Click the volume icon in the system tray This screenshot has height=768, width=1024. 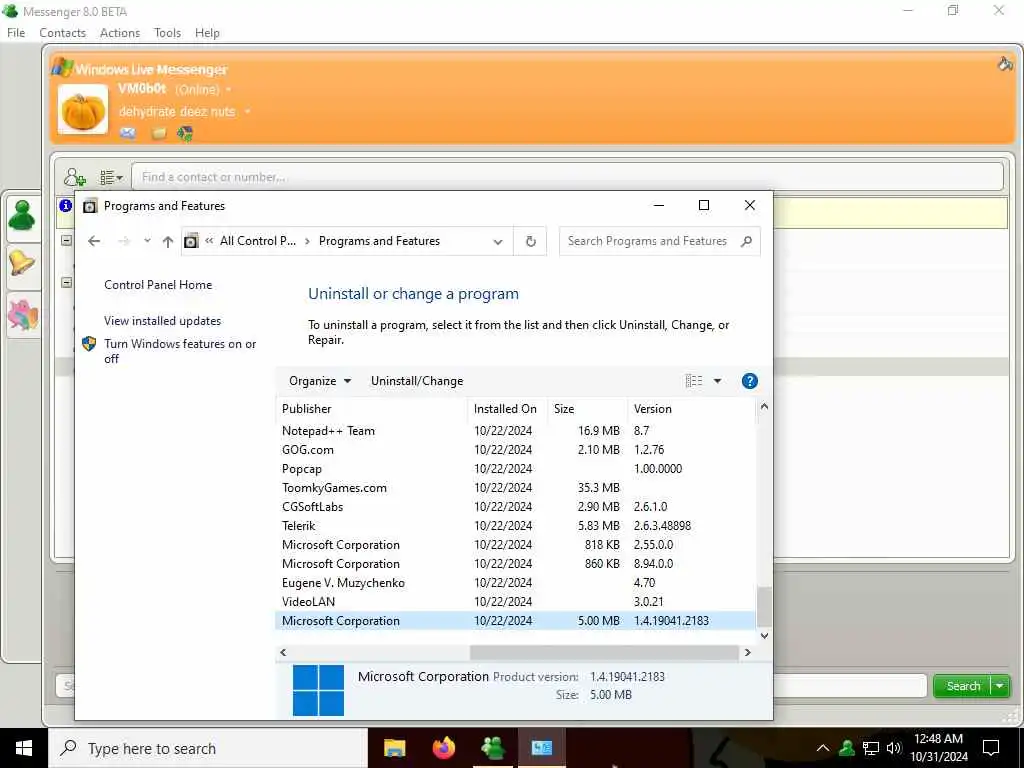pos(894,748)
